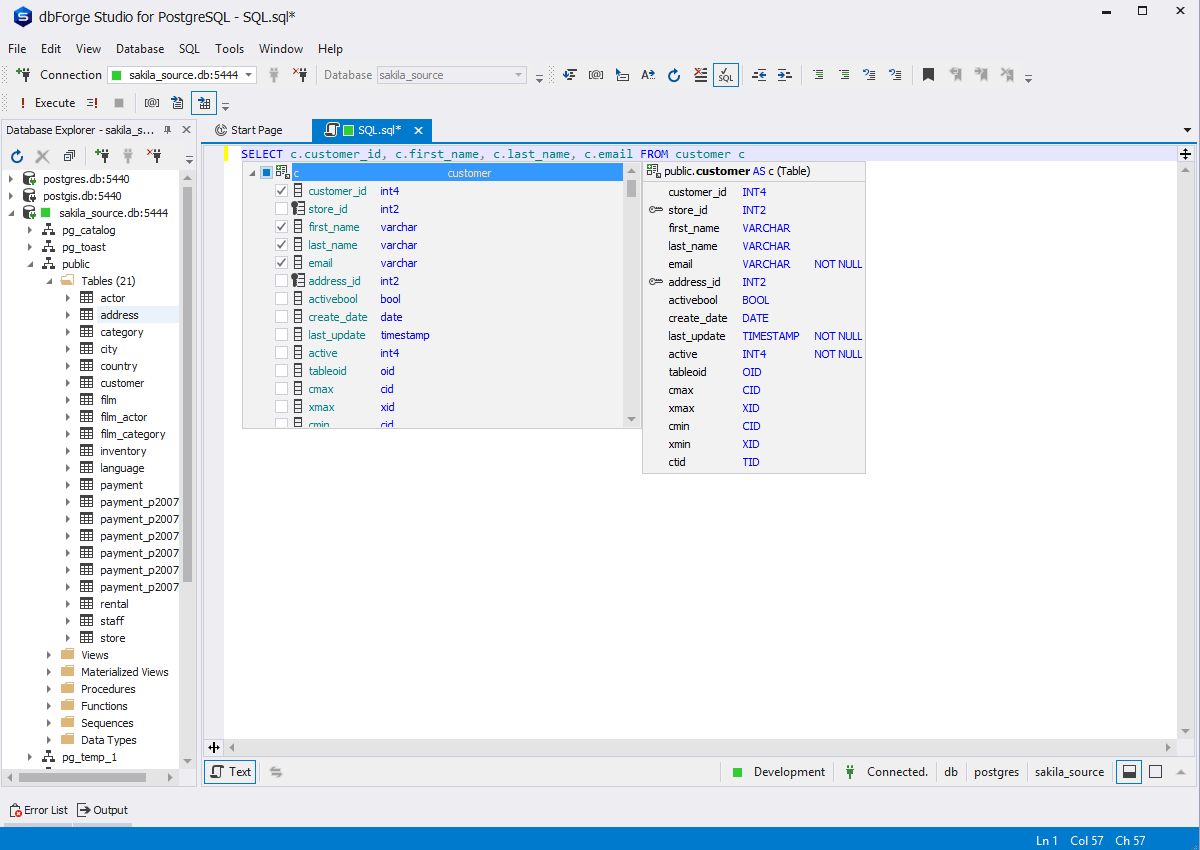
Task: Click the Execute current statement icon
Action: point(92,103)
